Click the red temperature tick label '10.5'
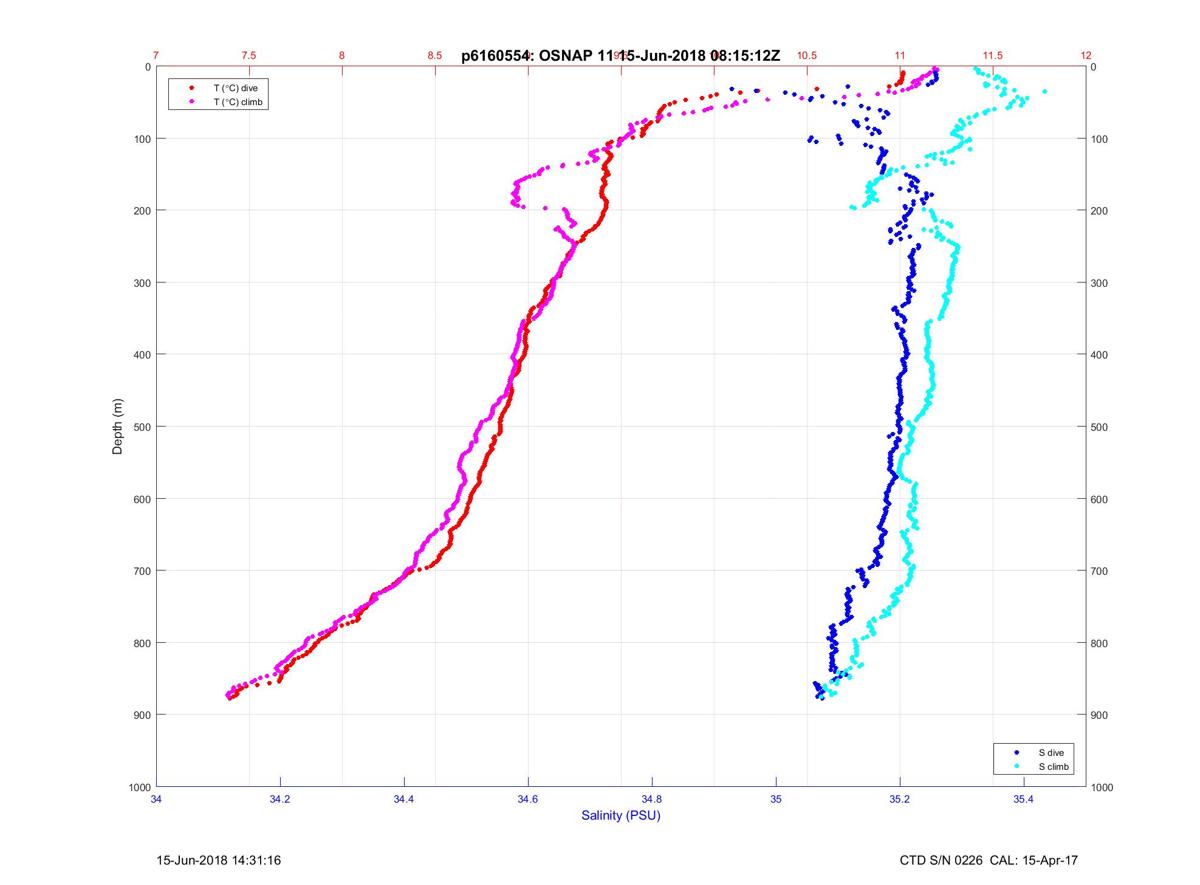Image resolution: width=1200 pixels, height=885 pixels. pos(807,55)
